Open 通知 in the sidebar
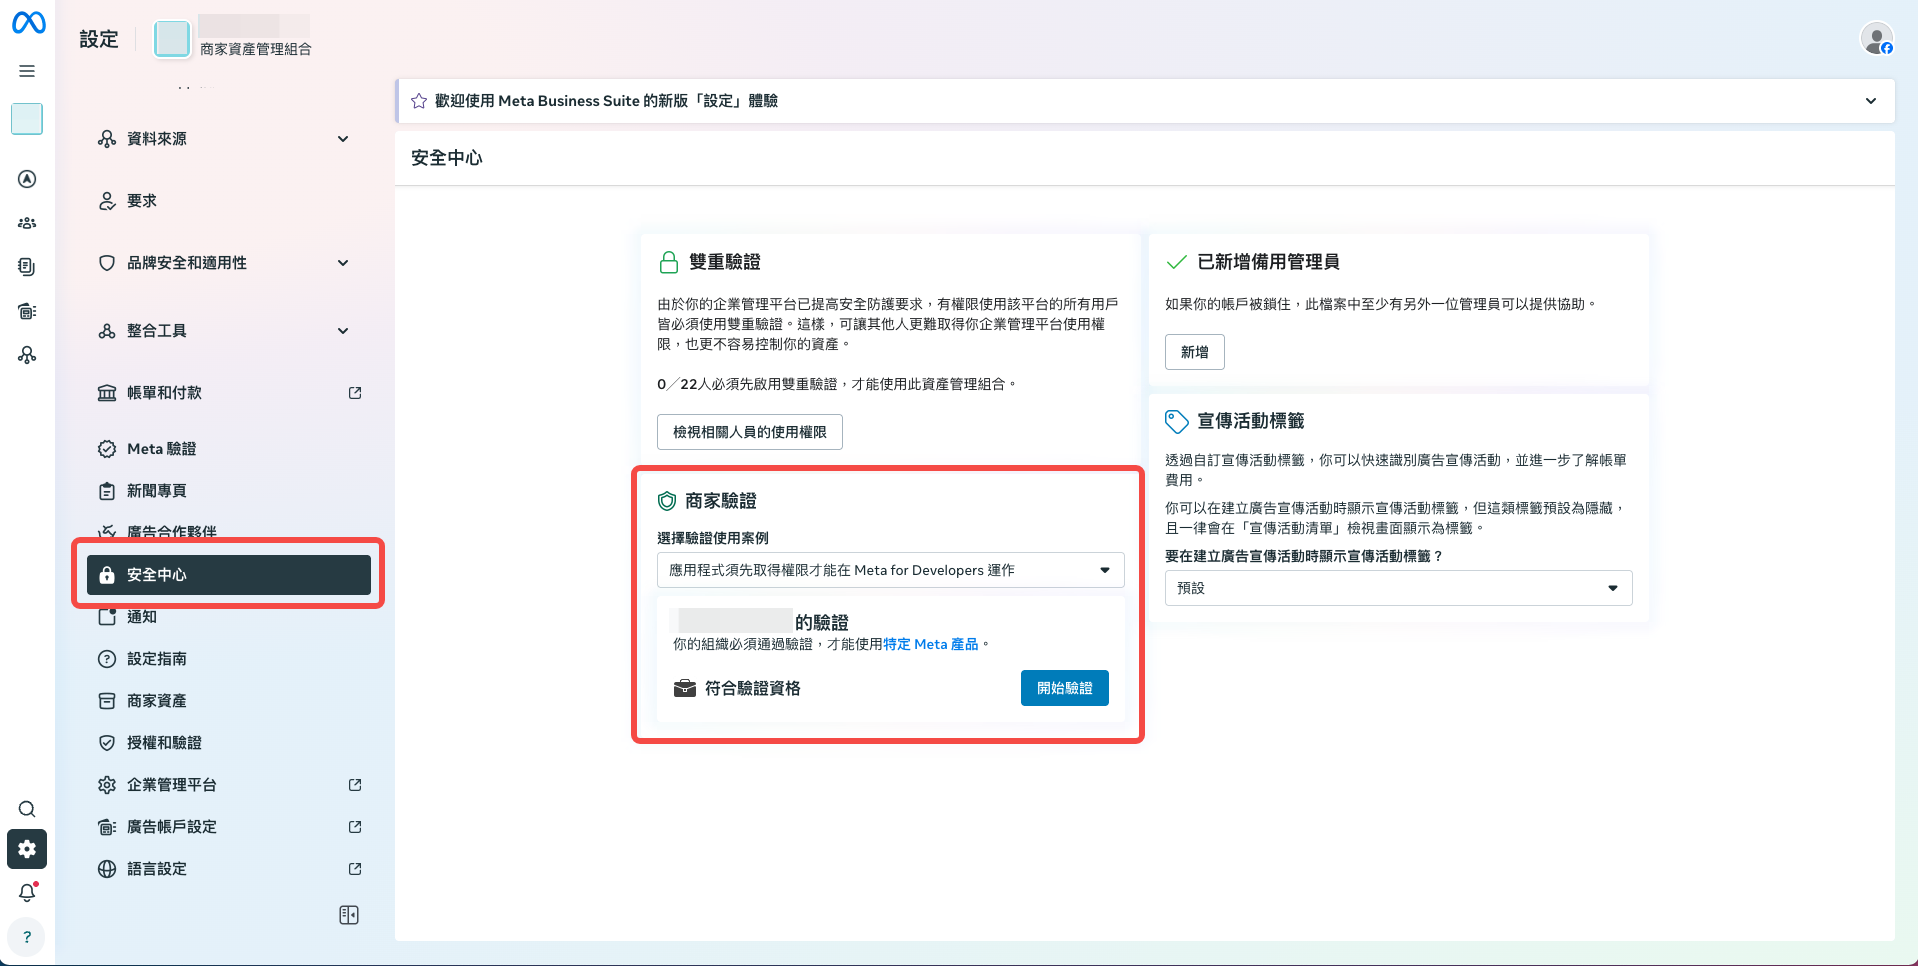1918x966 pixels. pyautogui.click(x=228, y=617)
